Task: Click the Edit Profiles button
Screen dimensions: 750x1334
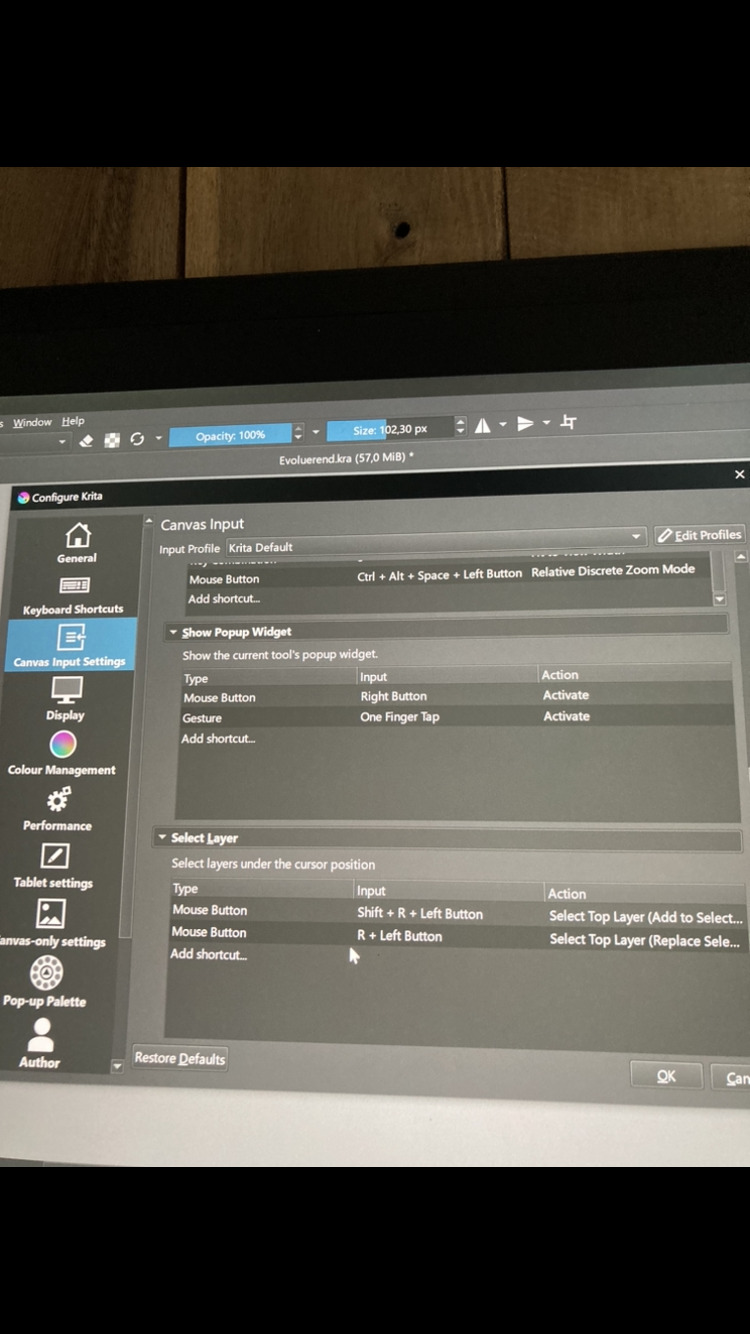Action: click(700, 535)
